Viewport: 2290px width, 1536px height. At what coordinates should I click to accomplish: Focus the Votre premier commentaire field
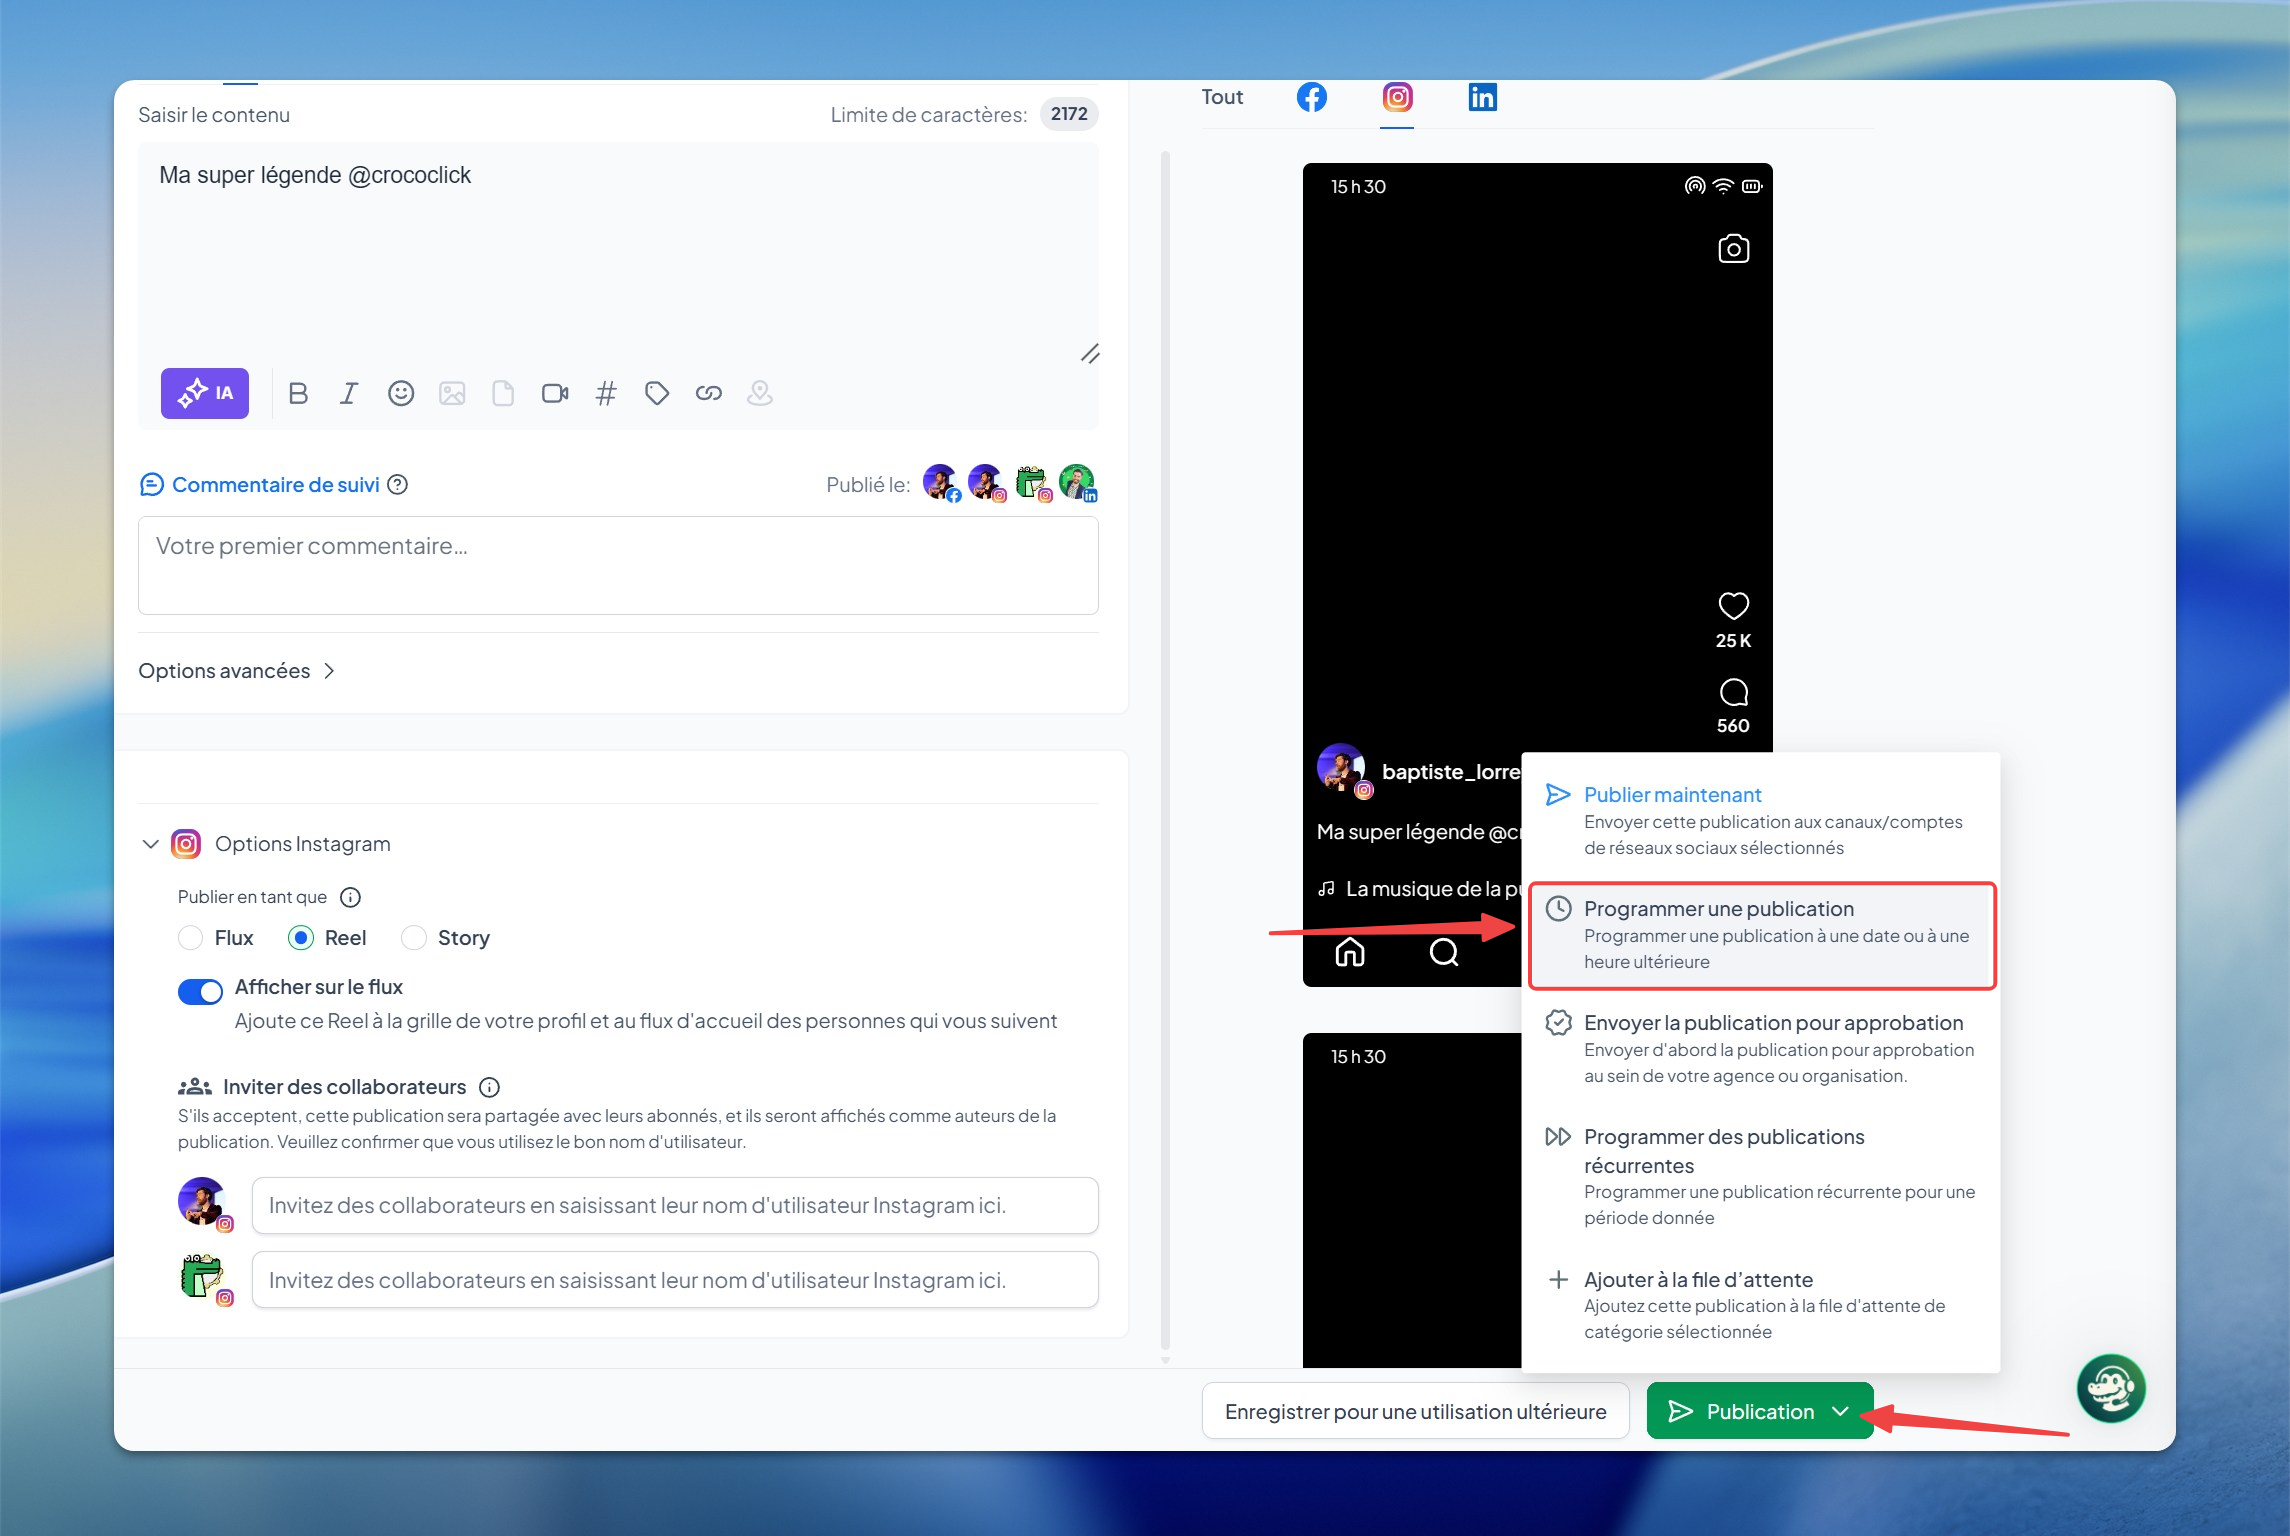[618, 565]
